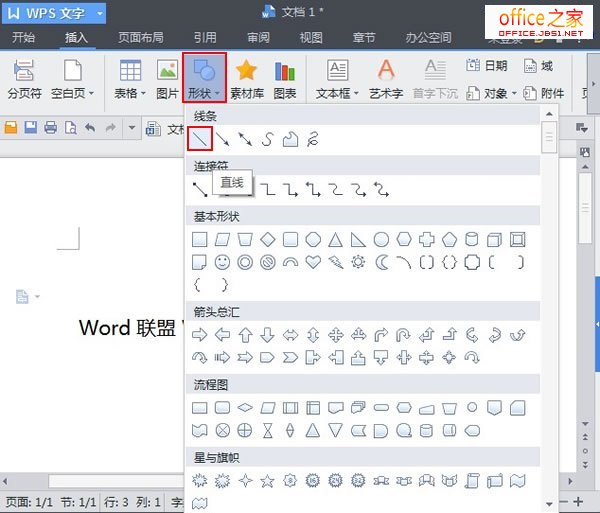Click the zoom in plus button
The width and height of the screenshot is (600, 513).
click(x=578, y=502)
